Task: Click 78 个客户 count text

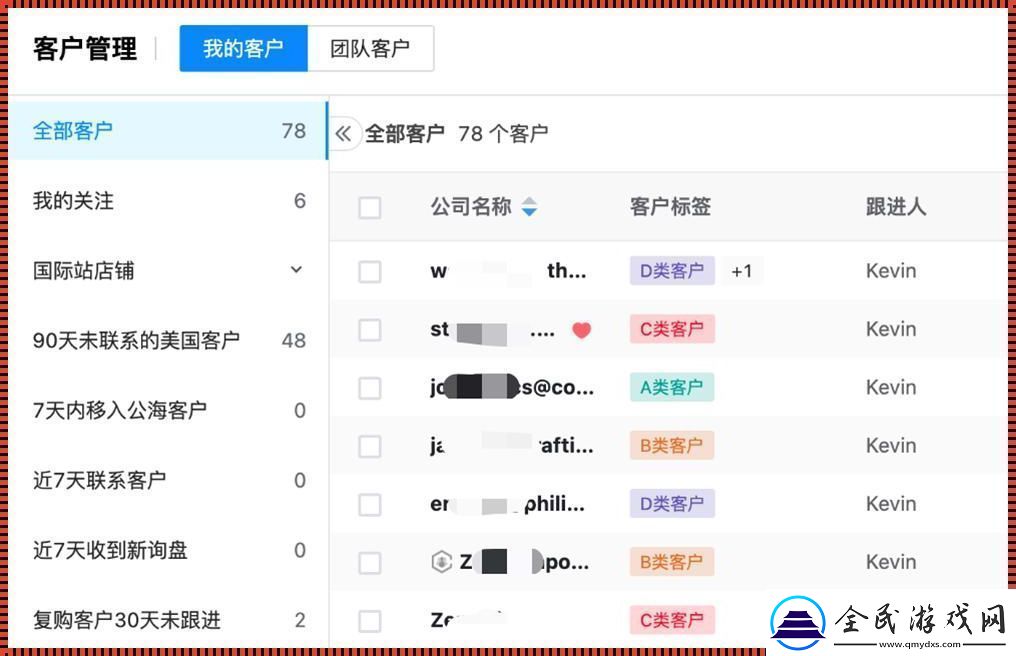Action: [x=503, y=134]
